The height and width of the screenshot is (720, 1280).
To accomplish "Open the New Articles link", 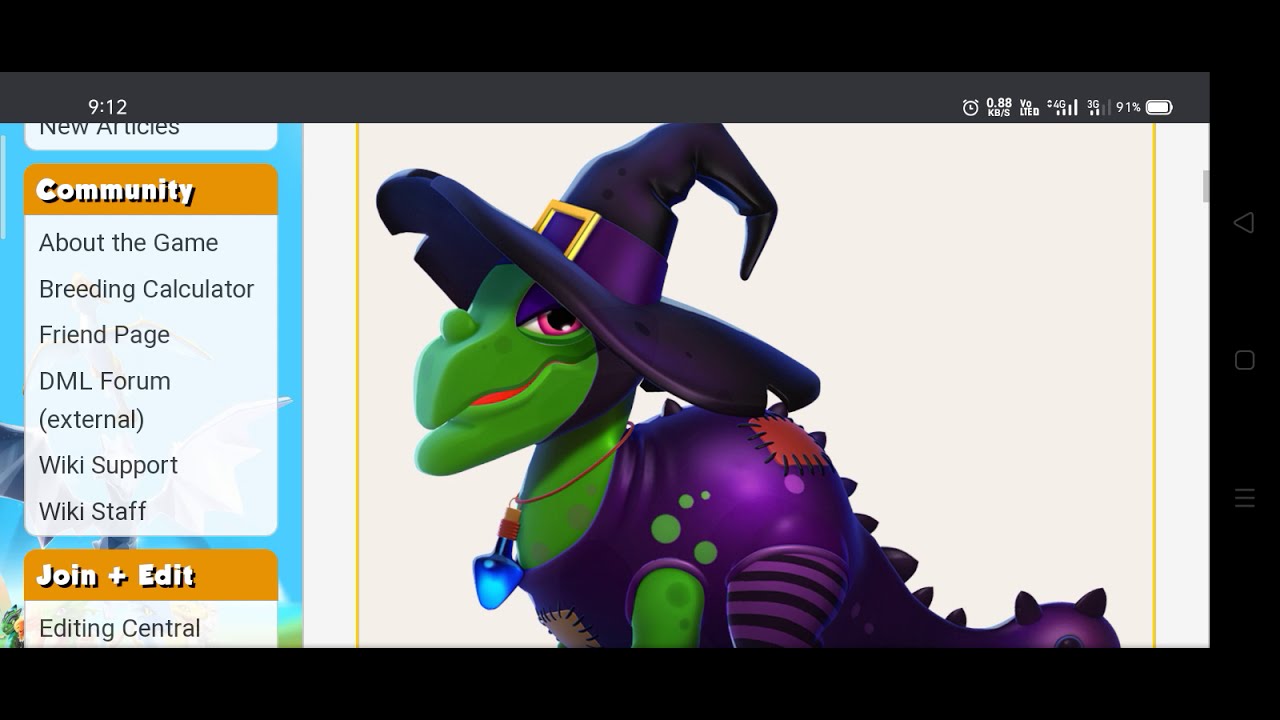I will tap(109, 128).
